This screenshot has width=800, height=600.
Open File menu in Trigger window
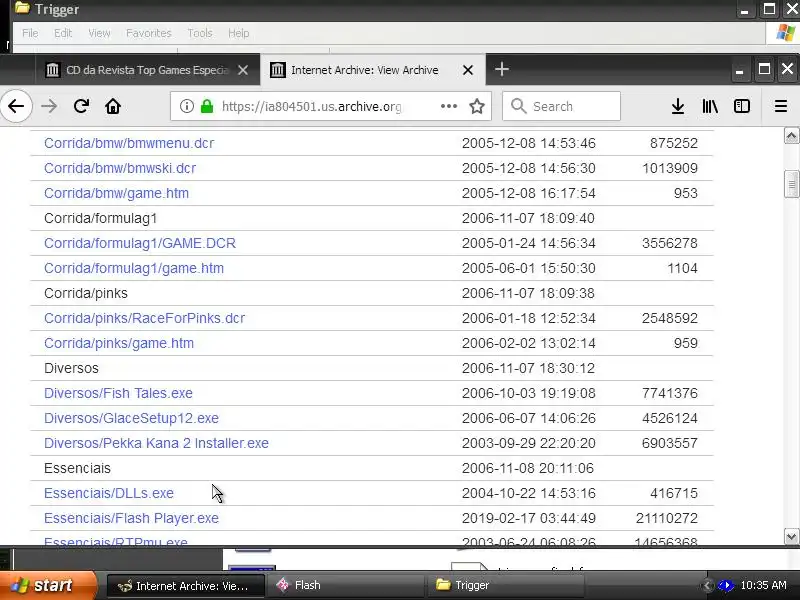(30, 33)
